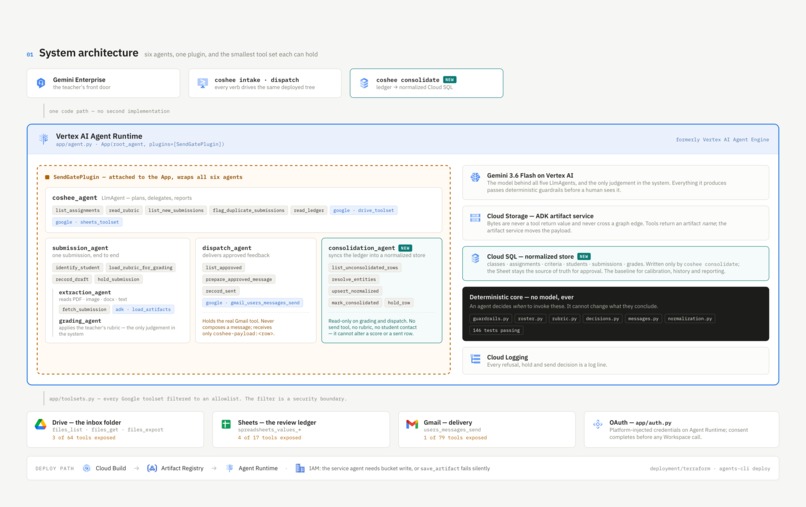Click the coshee consolidate database icon

click(364, 83)
